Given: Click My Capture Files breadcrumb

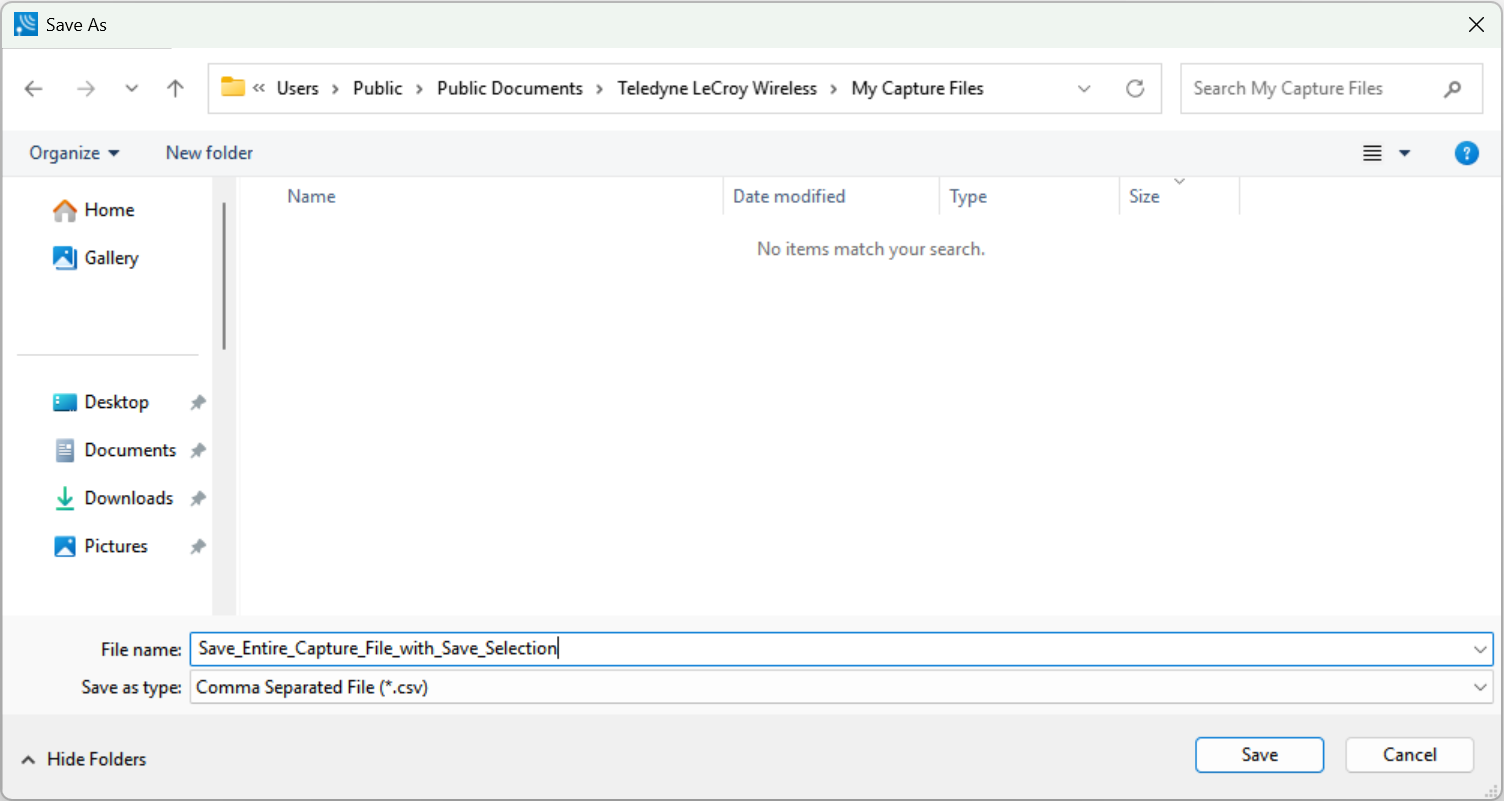Looking at the screenshot, I should [x=917, y=88].
